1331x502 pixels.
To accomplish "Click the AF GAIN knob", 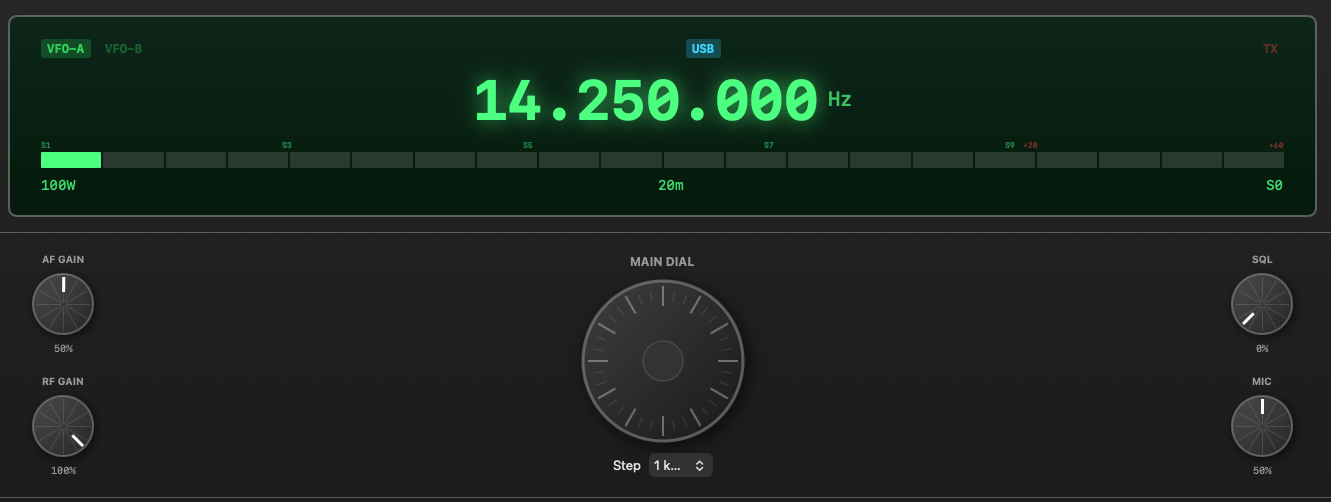I will [x=63, y=304].
